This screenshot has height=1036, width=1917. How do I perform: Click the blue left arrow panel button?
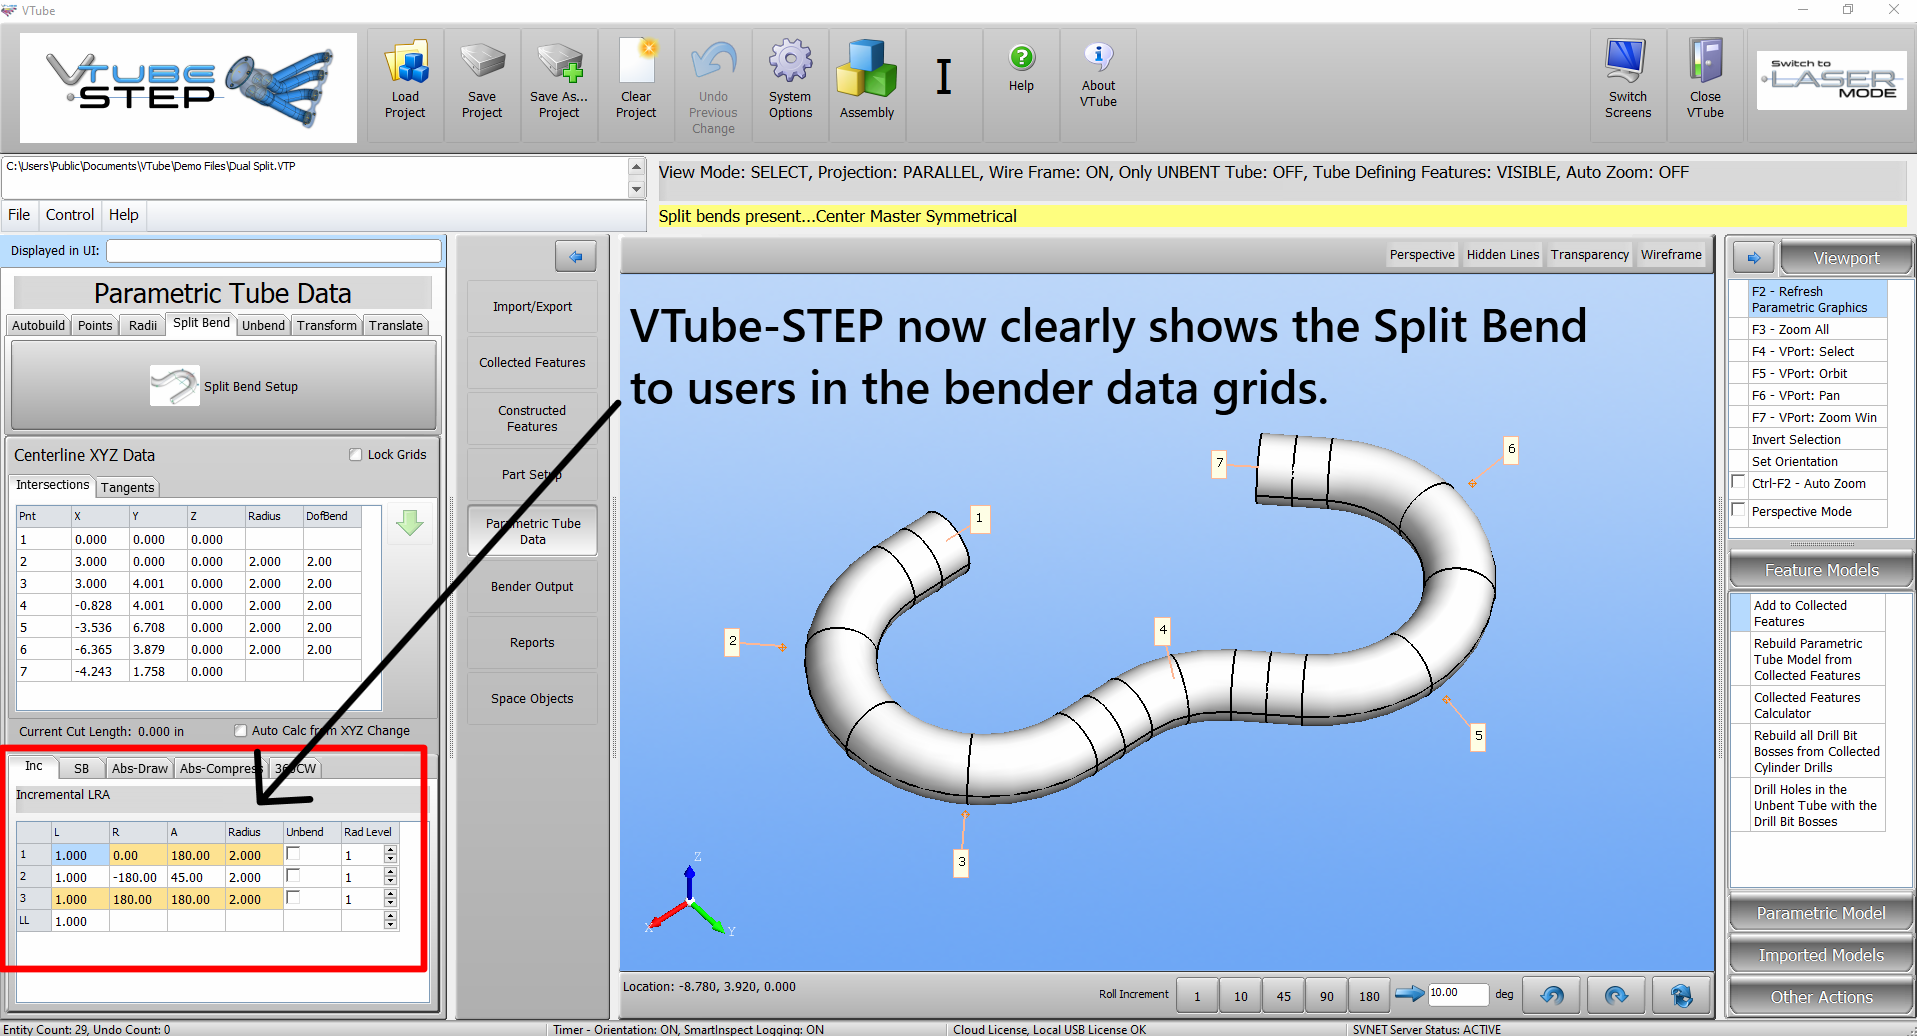click(x=576, y=257)
